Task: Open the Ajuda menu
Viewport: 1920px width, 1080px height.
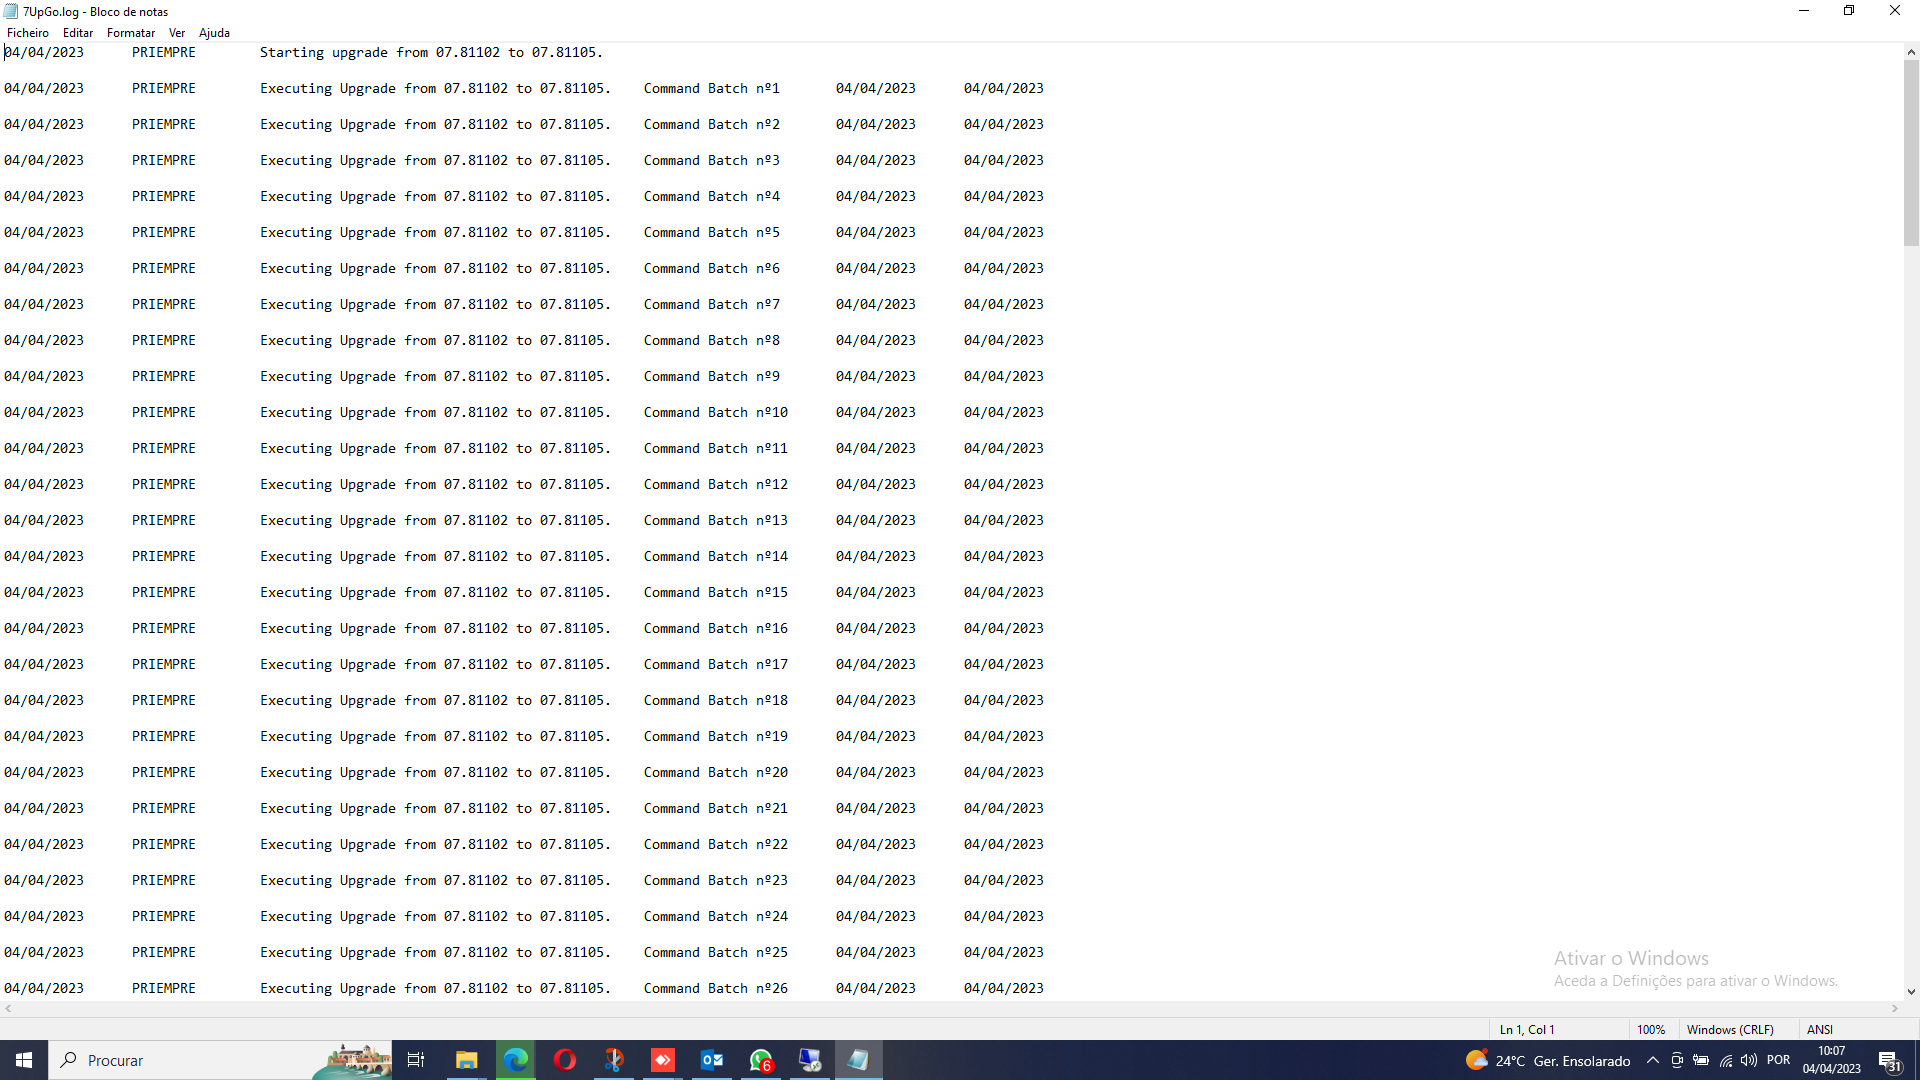Action: [x=214, y=33]
